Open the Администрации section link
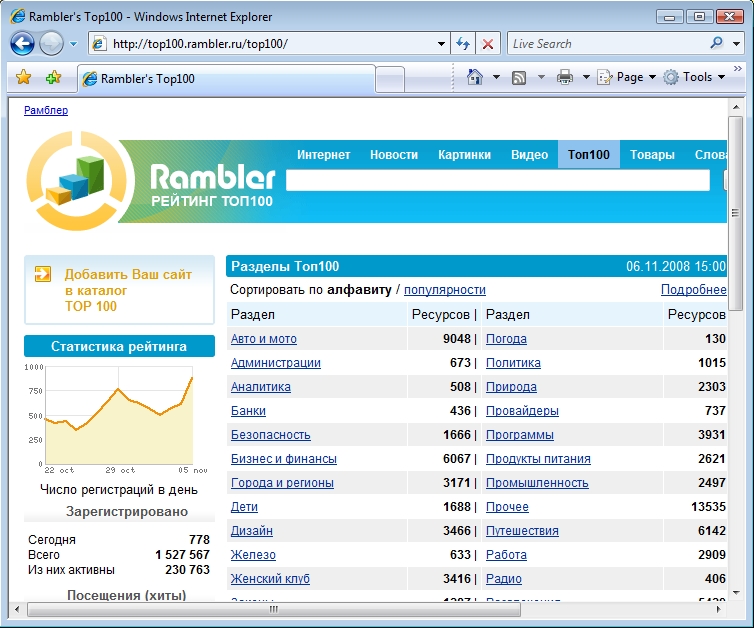This screenshot has height=628, width=754. 276,363
